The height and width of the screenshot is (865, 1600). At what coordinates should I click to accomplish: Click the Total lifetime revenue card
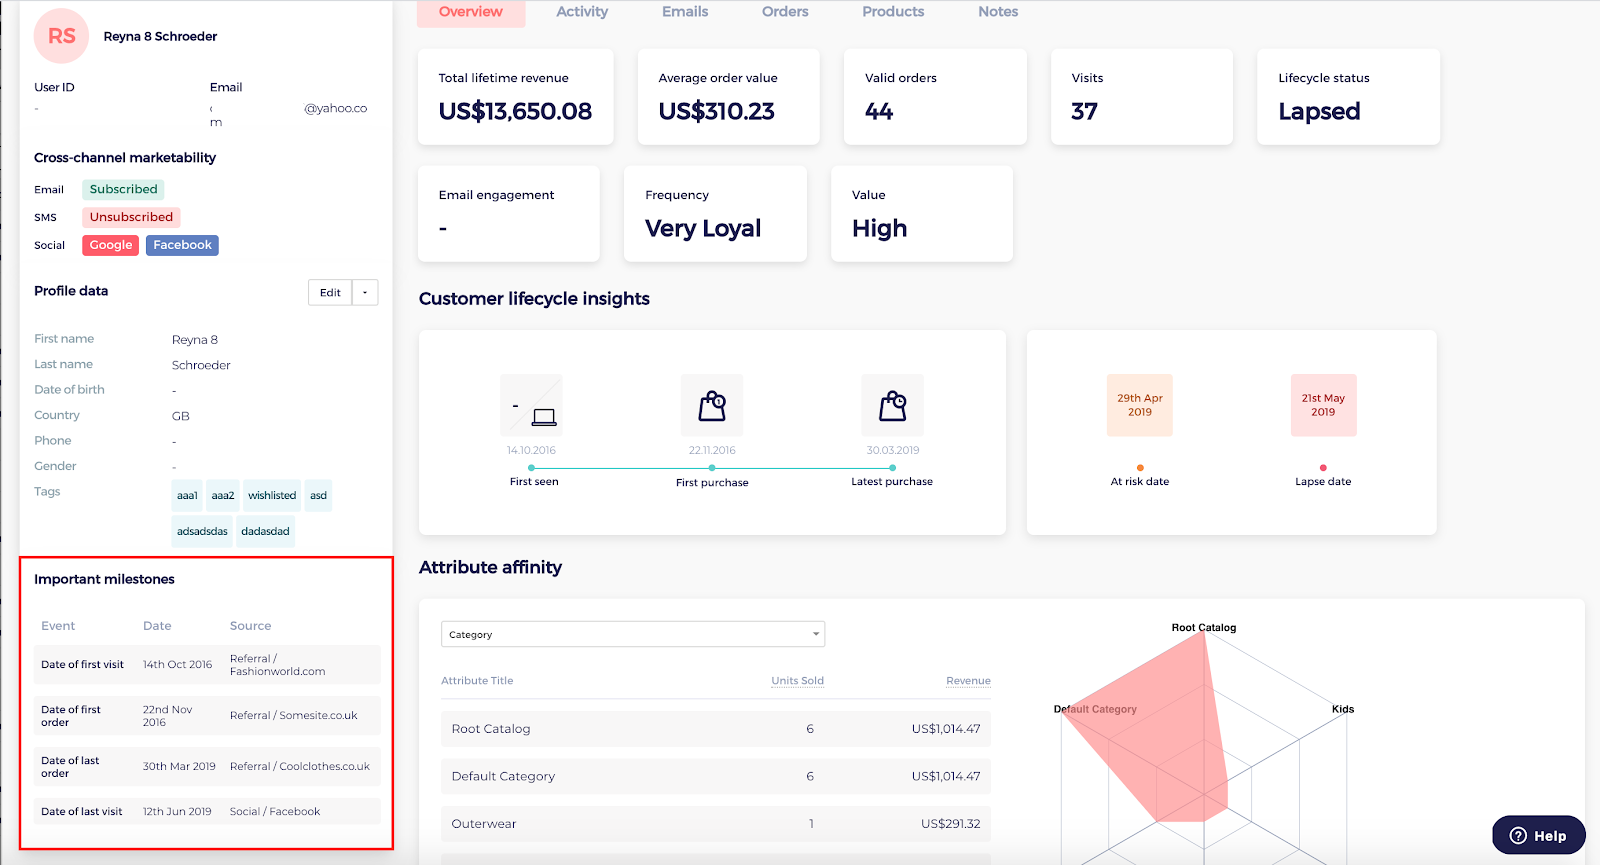pyautogui.click(x=515, y=97)
